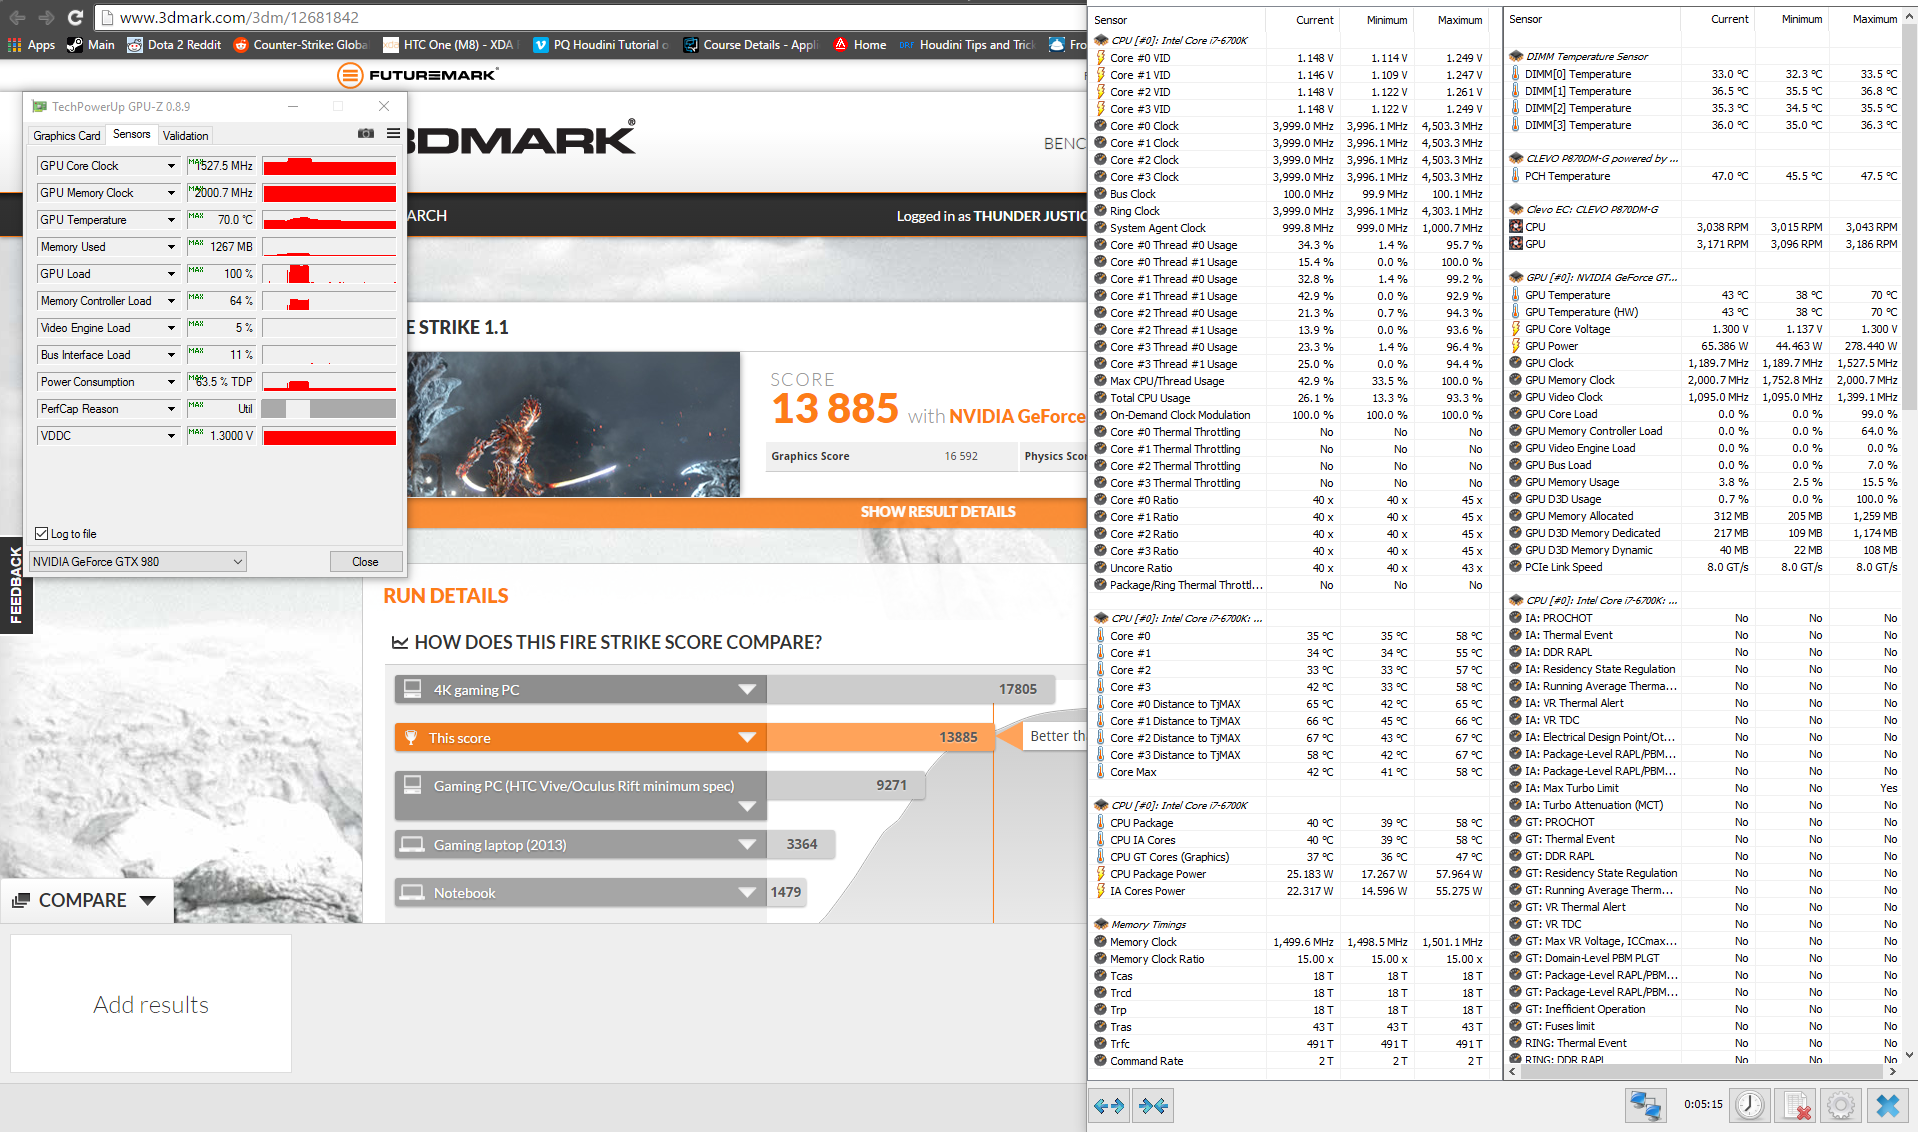The height and width of the screenshot is (1132, 1918).
Task: Click the Futuremark logo
Action: pos(417,75)
